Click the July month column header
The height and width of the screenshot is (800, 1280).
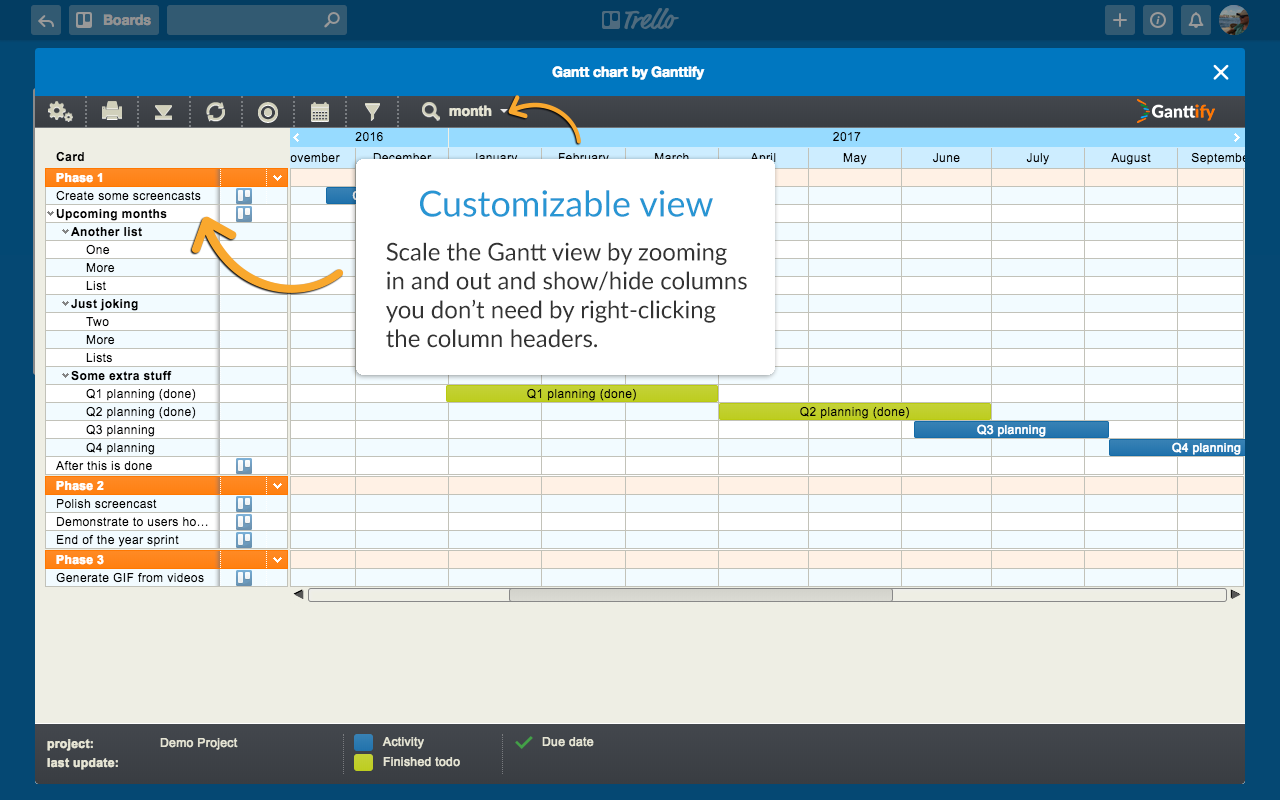(x=1038, y=158)
